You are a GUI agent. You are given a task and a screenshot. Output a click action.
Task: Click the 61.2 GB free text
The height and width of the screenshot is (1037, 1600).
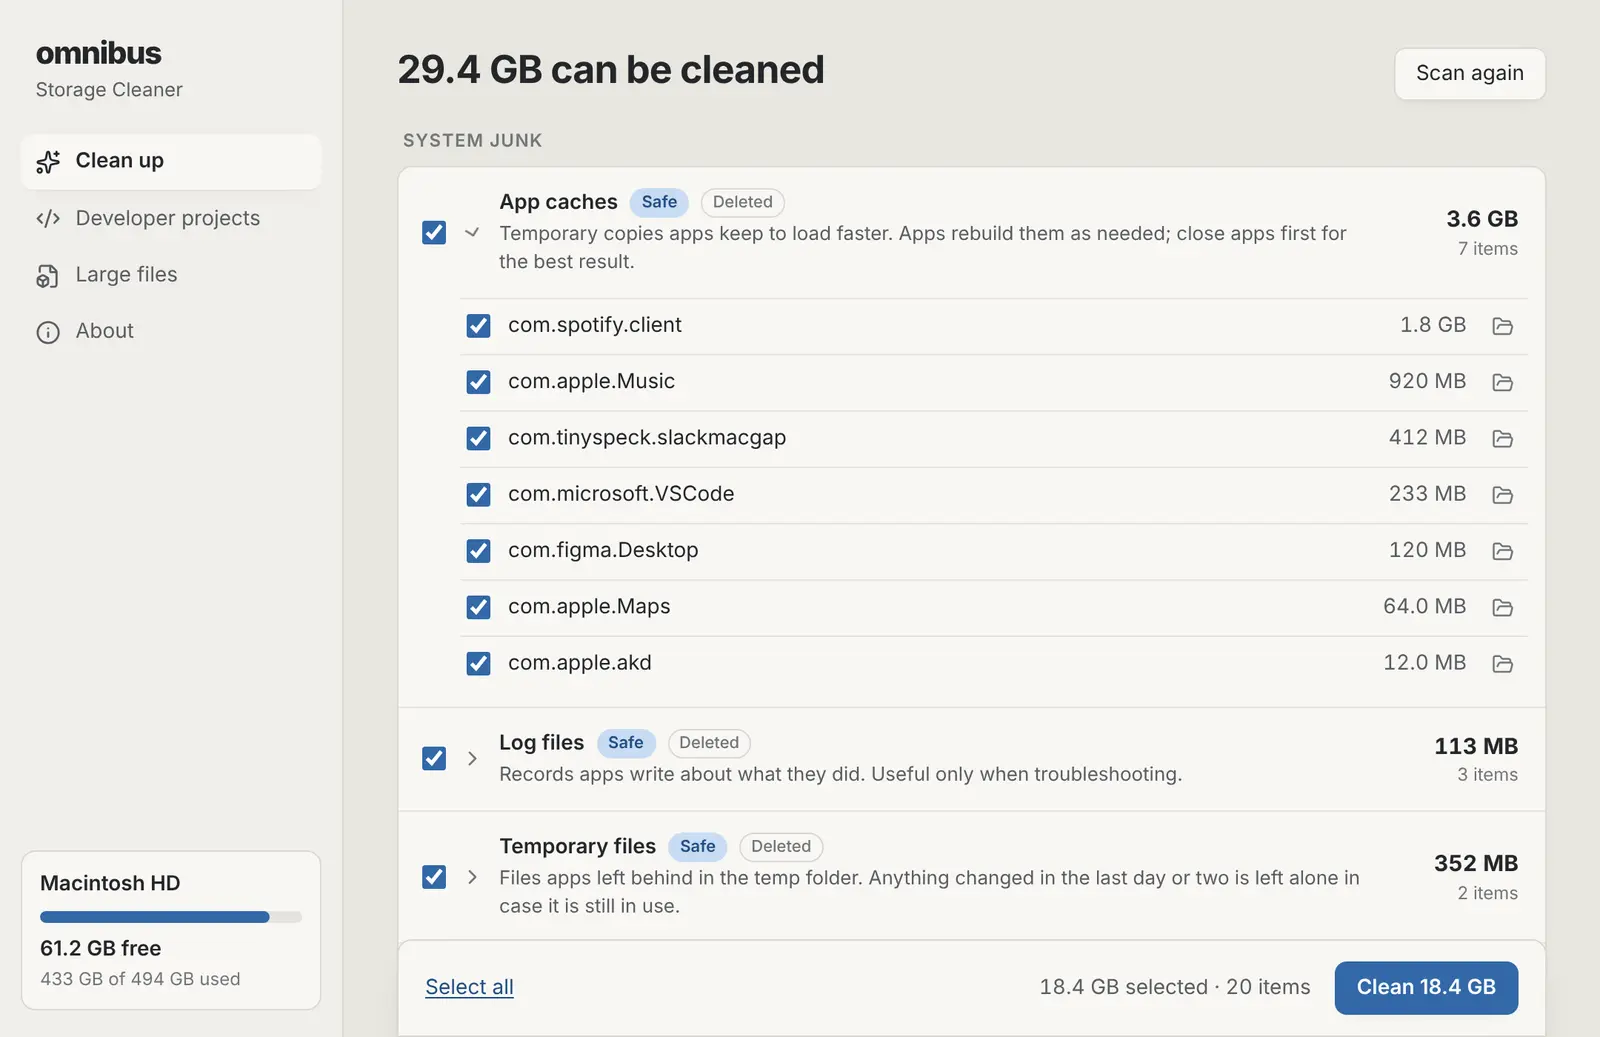(x=100, y=948)
